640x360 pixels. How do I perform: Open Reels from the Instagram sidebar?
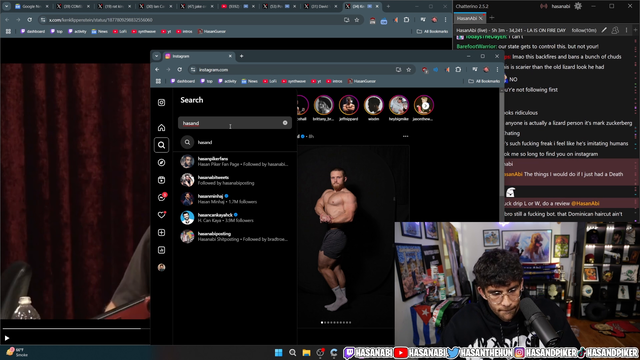point(161,180)
